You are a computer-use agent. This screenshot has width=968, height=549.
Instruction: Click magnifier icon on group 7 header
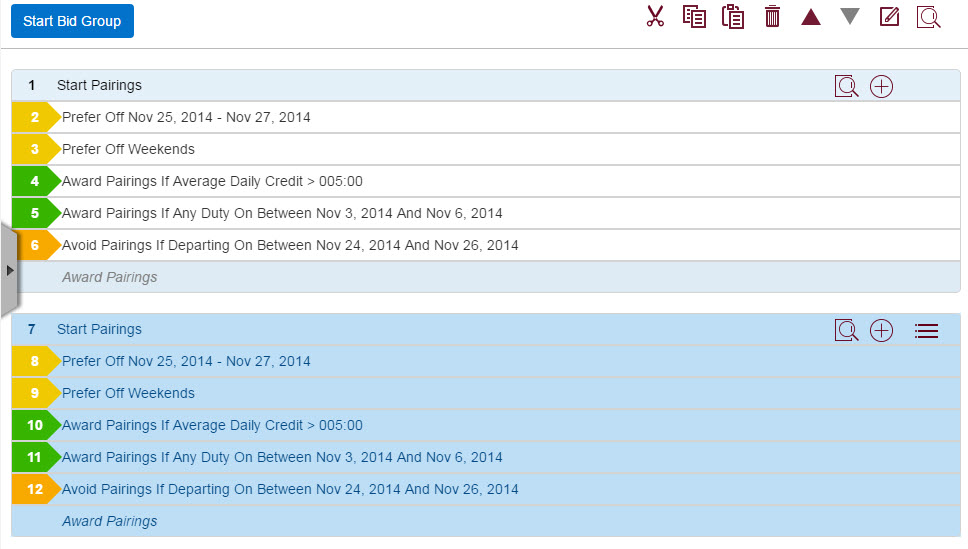[x=846, y=330]
